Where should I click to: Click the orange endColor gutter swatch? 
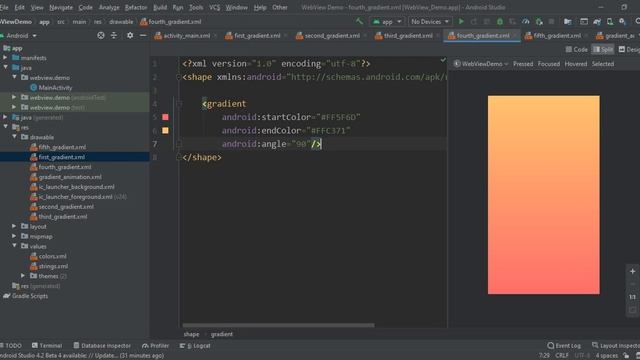165,131
